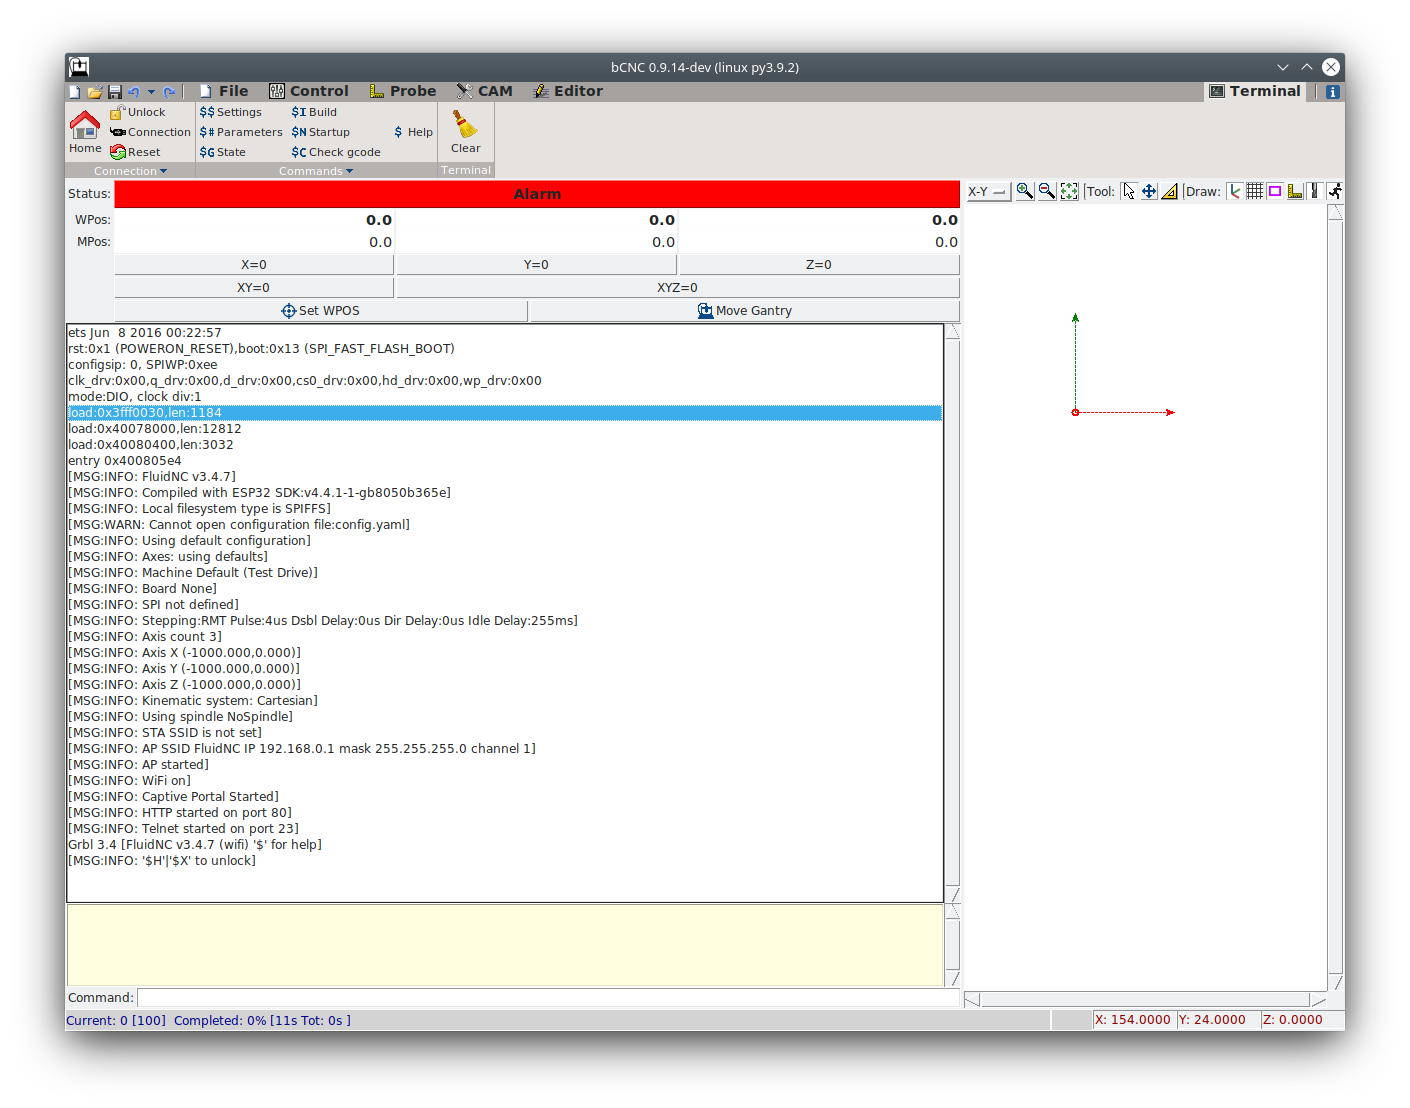Send $C Check gcode command
This screenshot has width=1410, height=1108.
coord(336,152)
